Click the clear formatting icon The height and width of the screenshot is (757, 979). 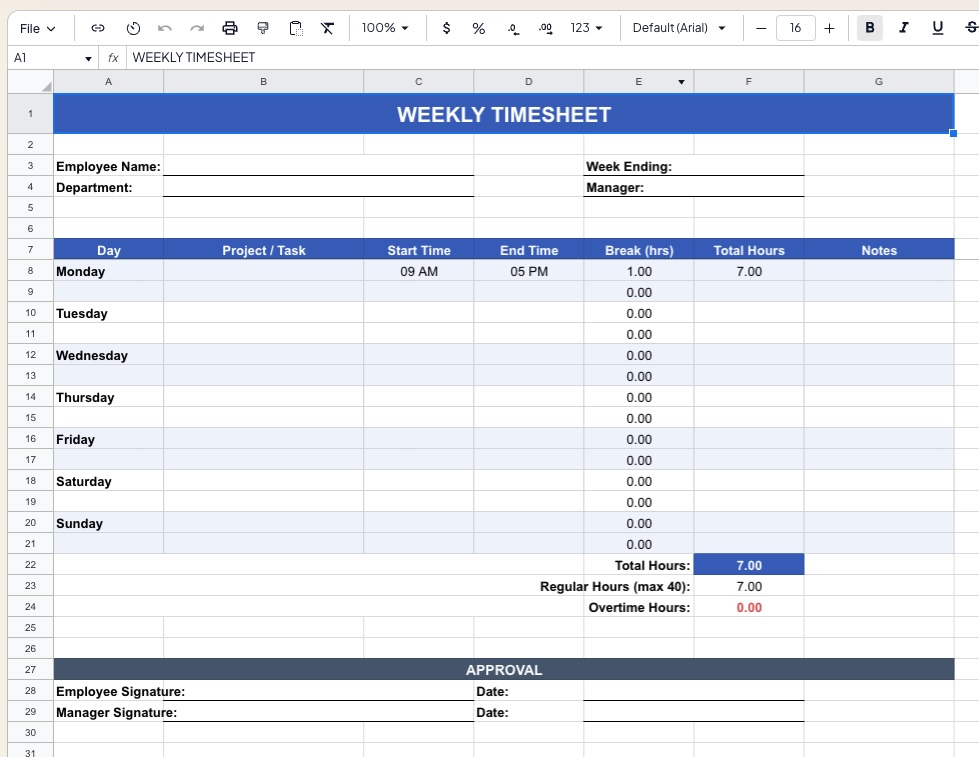click(327, 28)
